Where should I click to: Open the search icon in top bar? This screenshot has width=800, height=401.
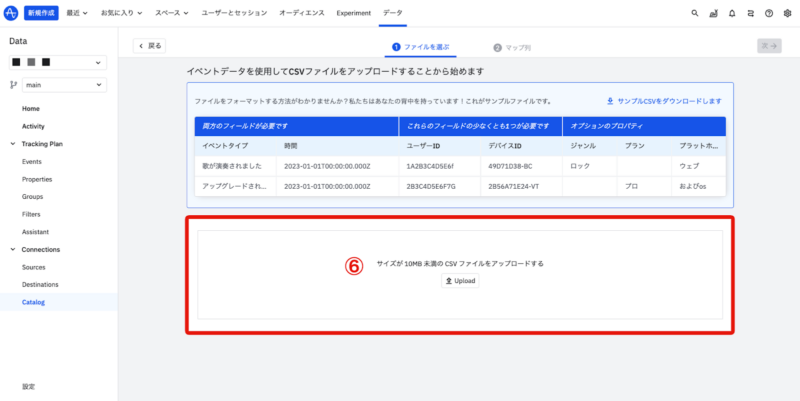694,13
